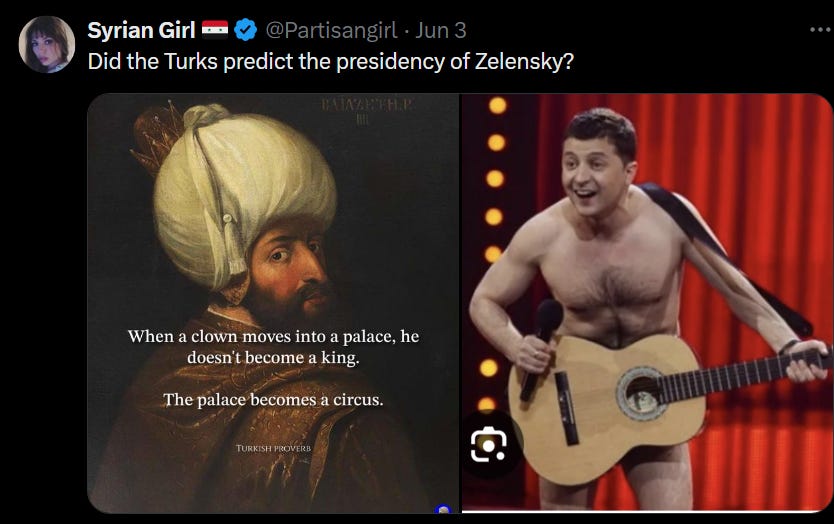Click the microphone held in the photo
Screen dimensions: 834x524
[543, 348]
